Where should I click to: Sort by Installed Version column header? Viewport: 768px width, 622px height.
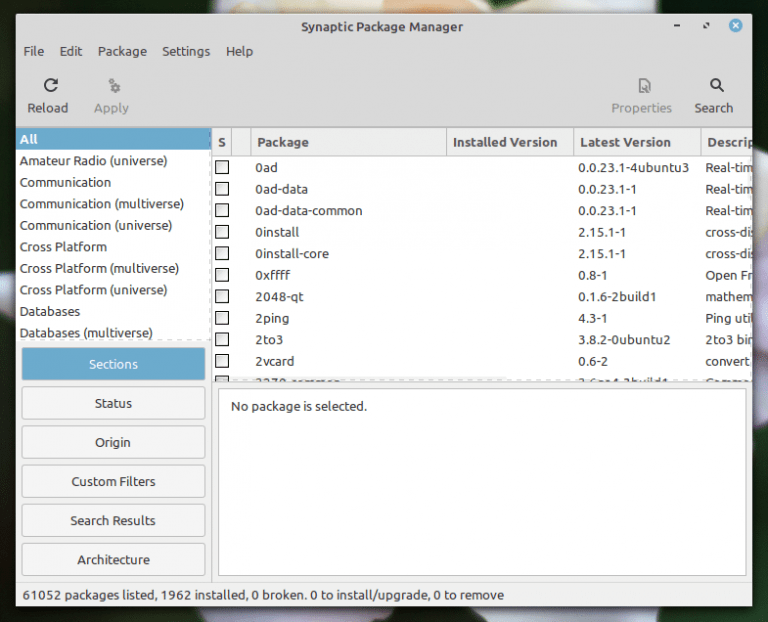tap(510, 143)
